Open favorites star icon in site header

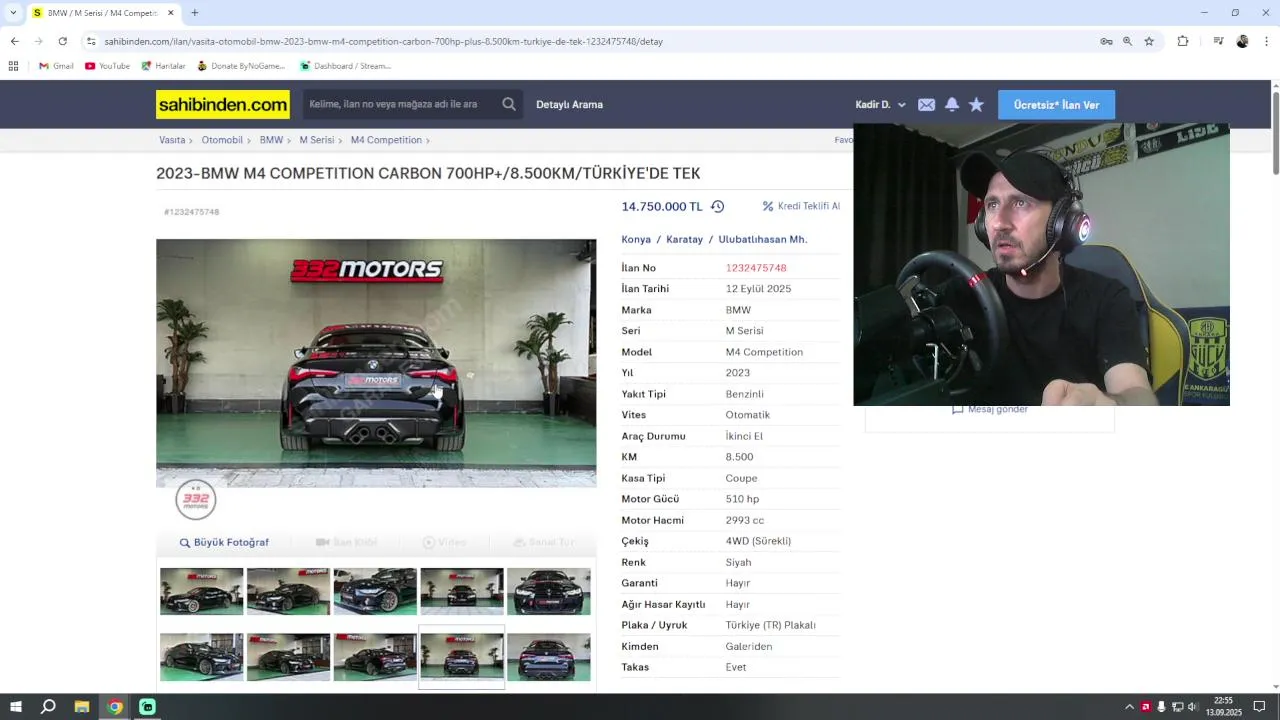click(x=976, y=105)
